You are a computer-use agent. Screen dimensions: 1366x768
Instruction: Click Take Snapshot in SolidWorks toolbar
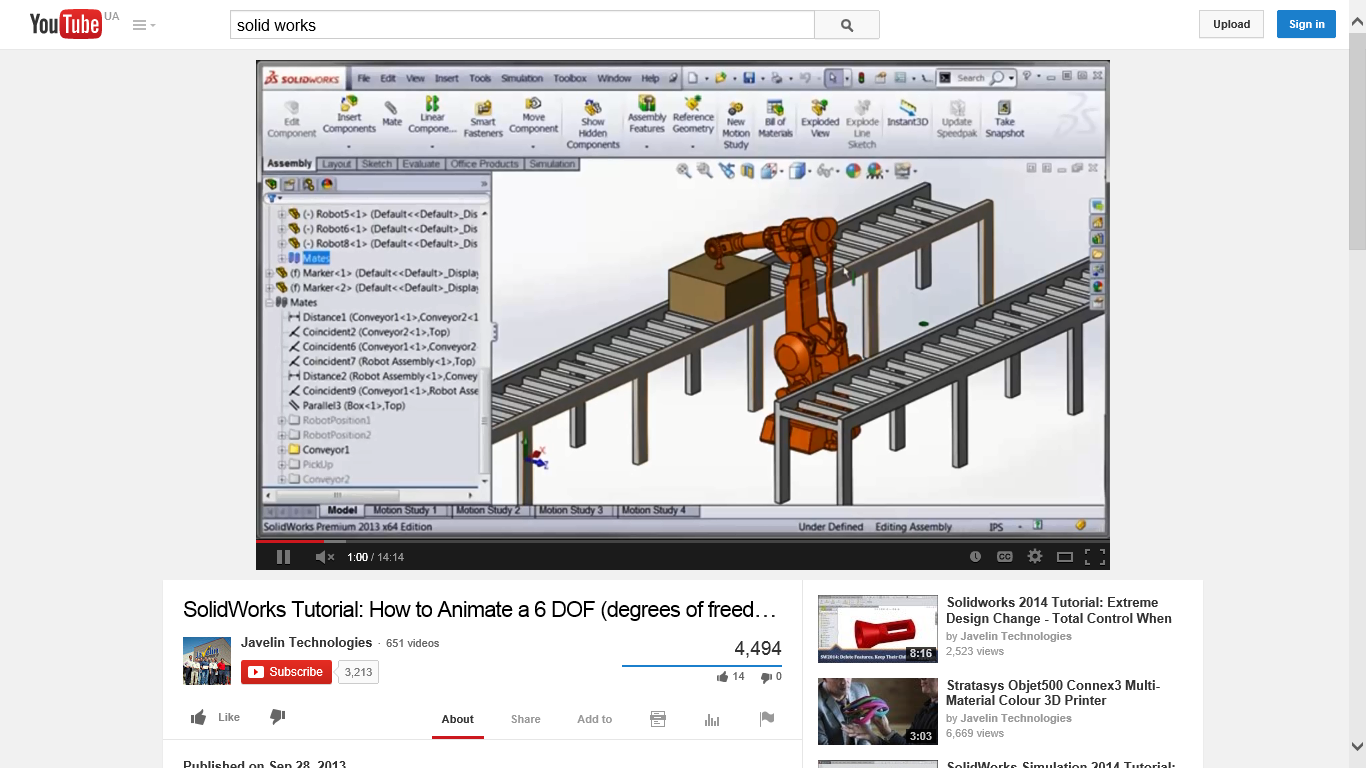tap(1005, 118)
